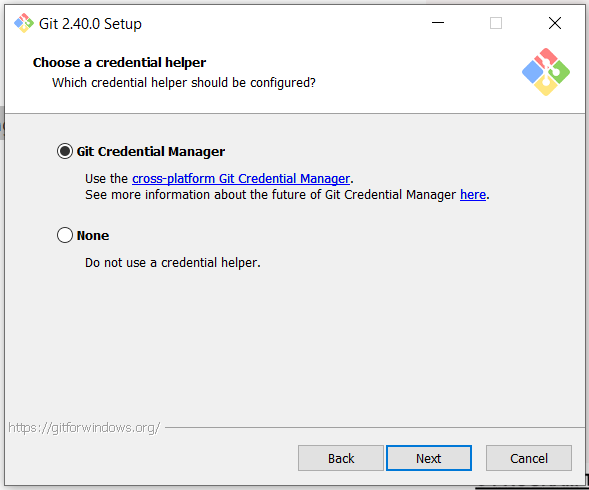Click the bold Git Credential Manager label
The image size is (589, 490).
[151, 151]
